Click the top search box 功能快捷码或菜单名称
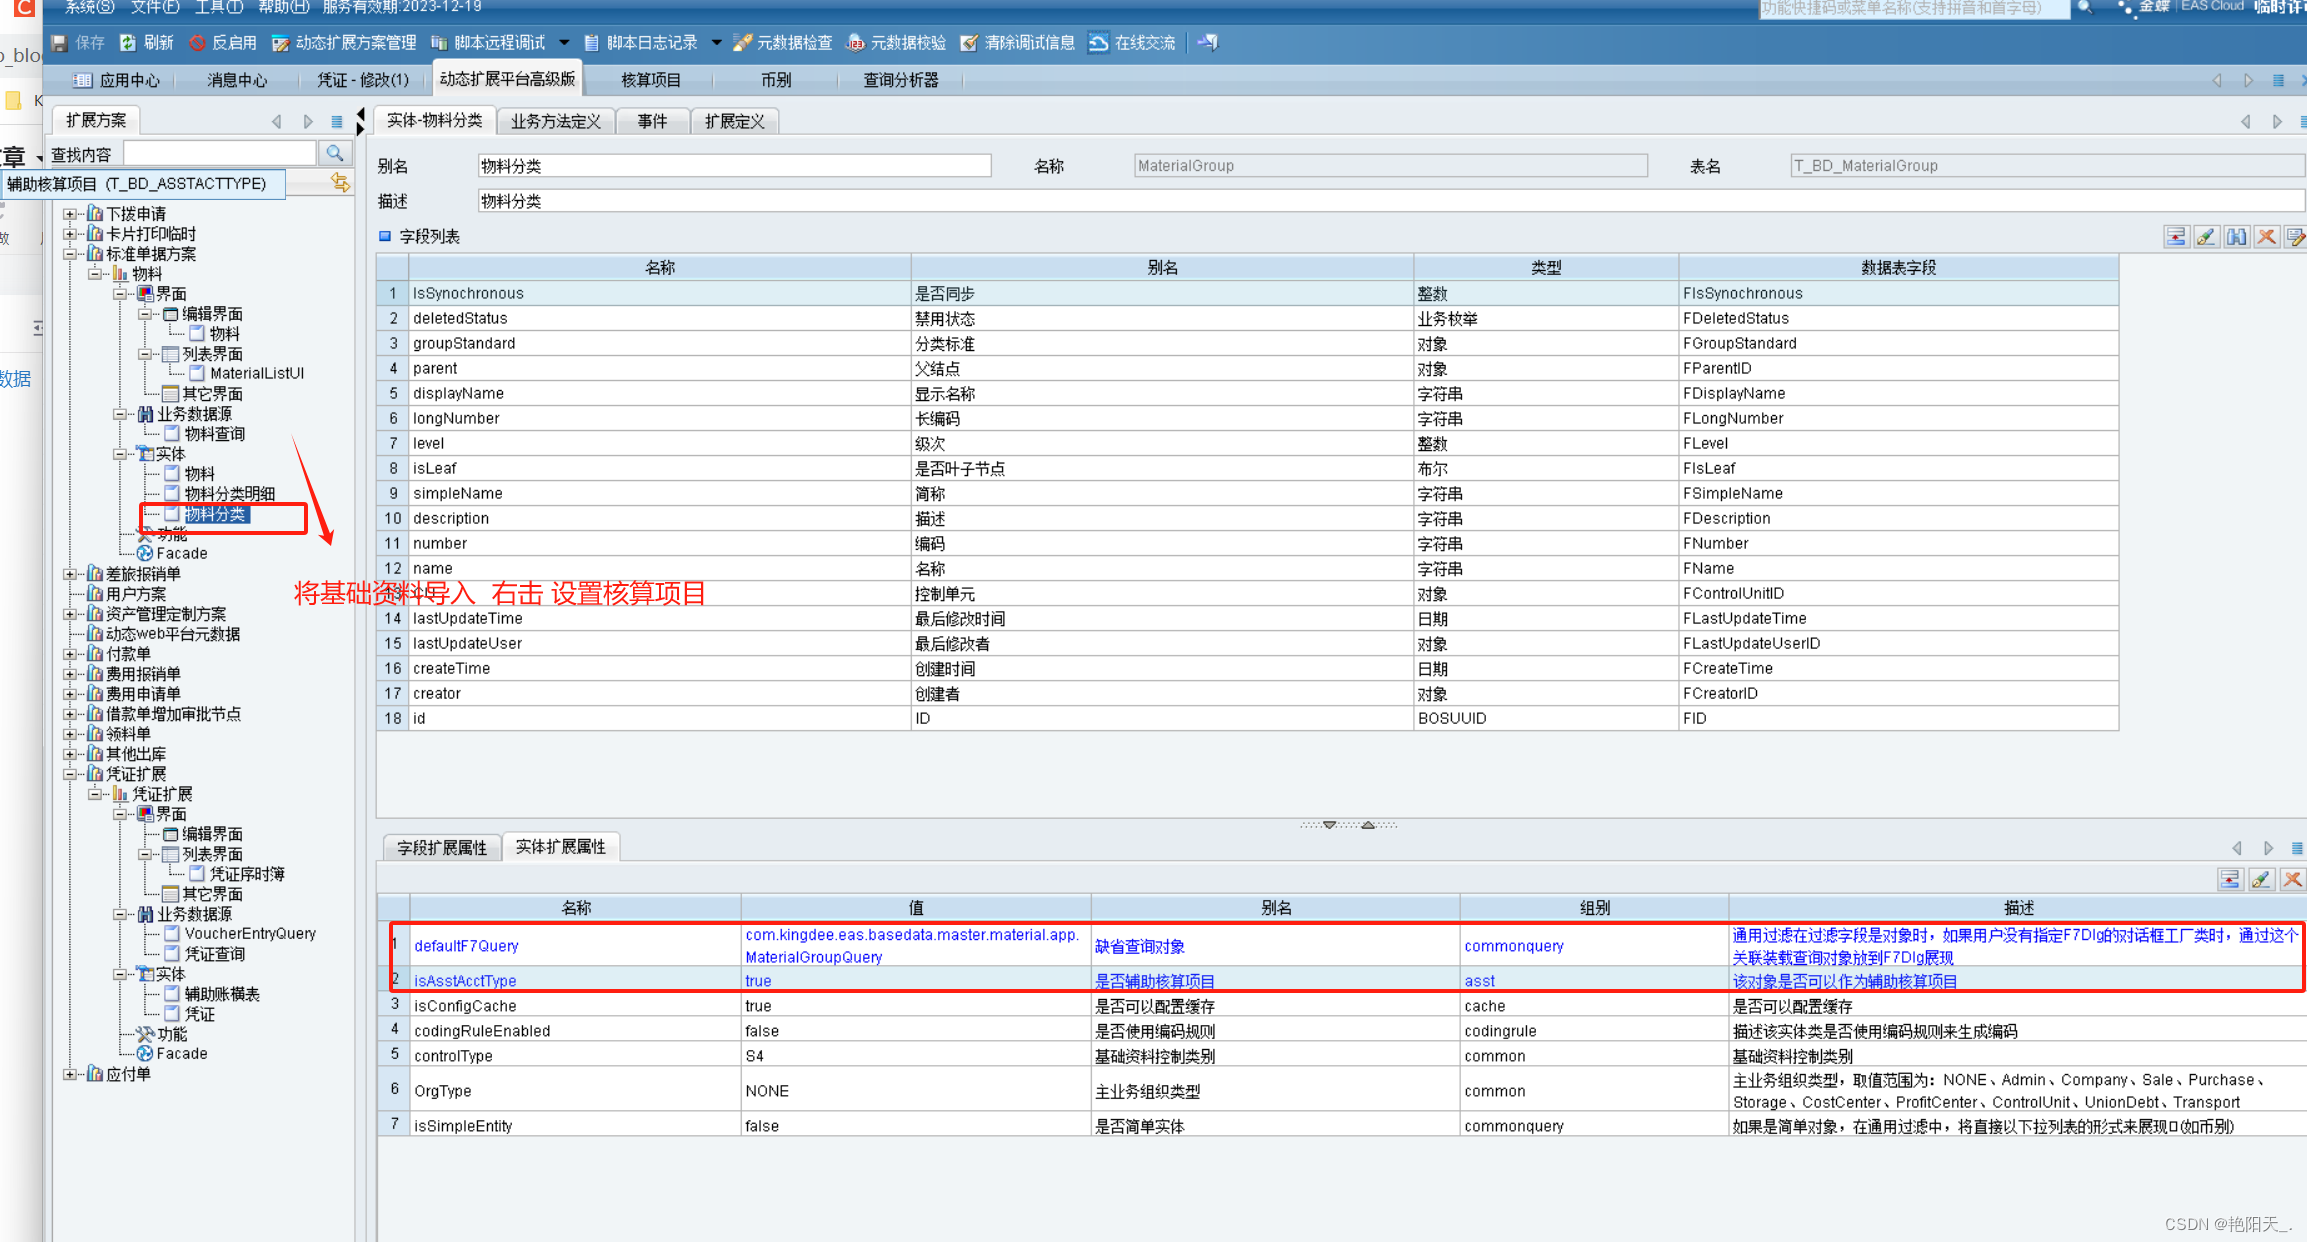Image resolution: width=2307 pixels, height=1242 pixels. (x=1913, y=8)
